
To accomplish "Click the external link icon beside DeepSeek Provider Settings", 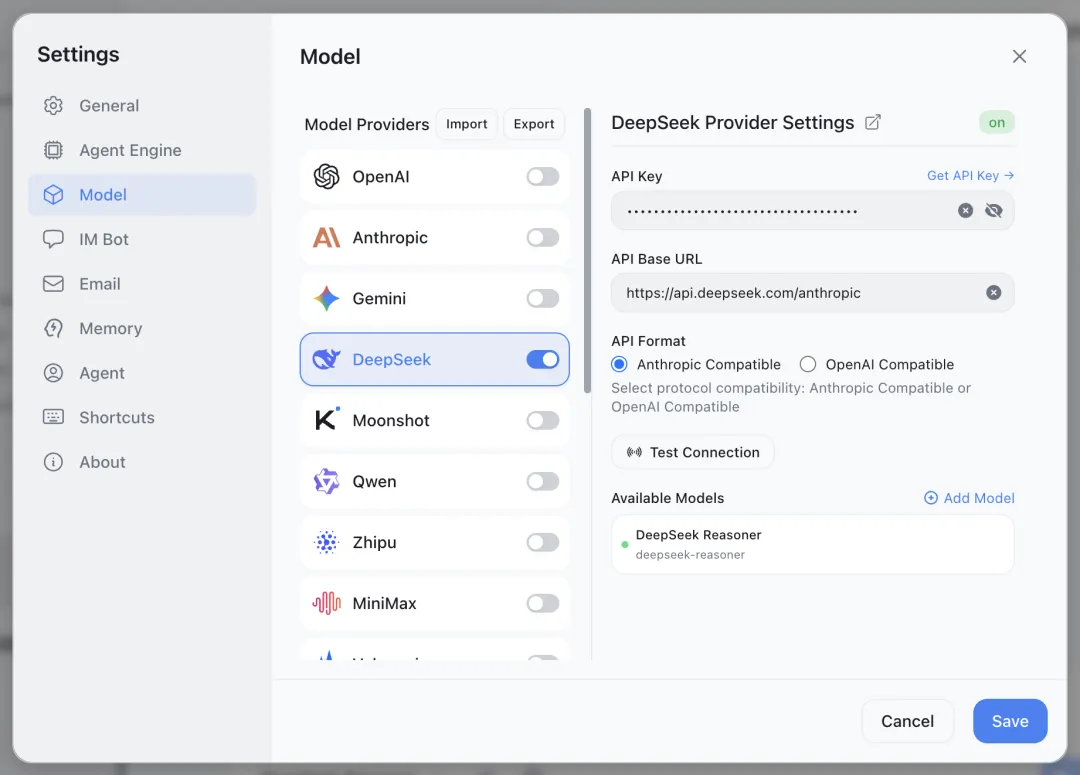I will pos(873,122).
